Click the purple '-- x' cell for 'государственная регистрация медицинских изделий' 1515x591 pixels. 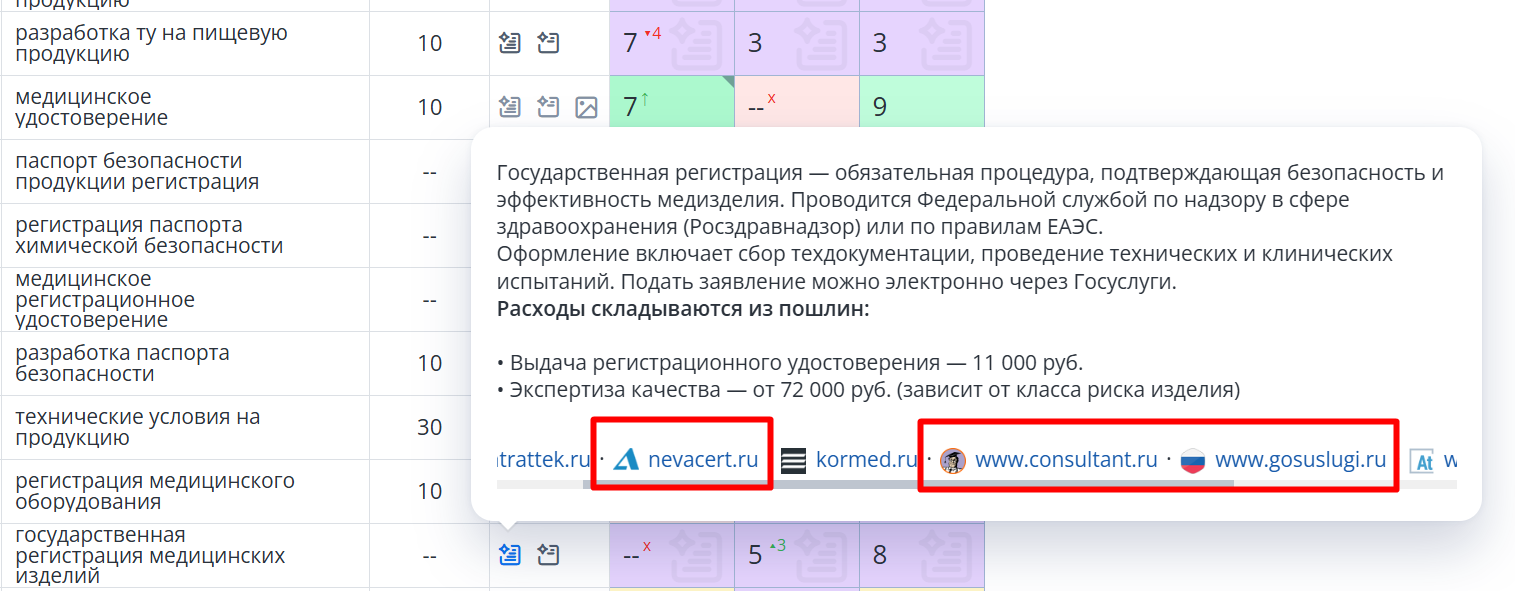click(x=671, y=554)
